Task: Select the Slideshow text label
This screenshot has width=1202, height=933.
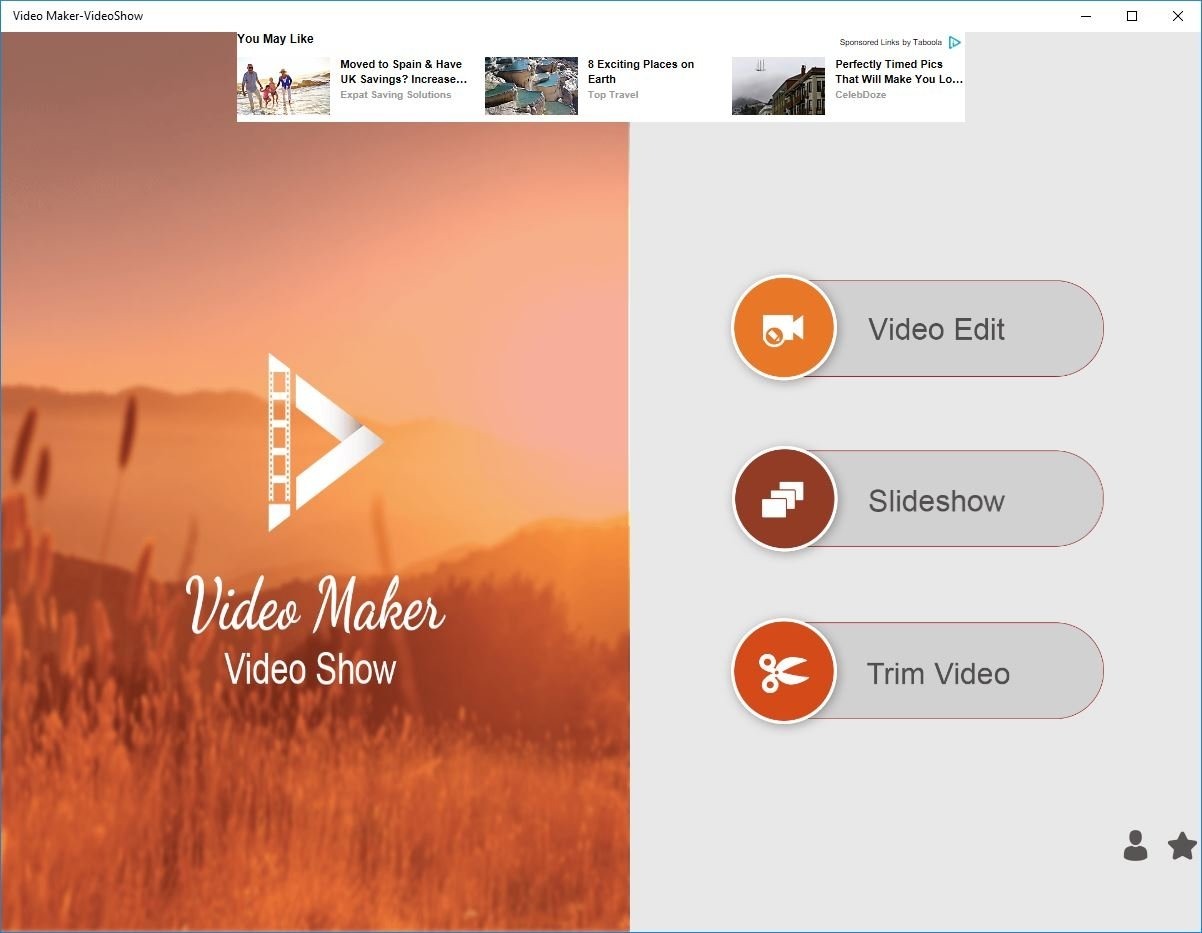Action: tap(936, 500)
